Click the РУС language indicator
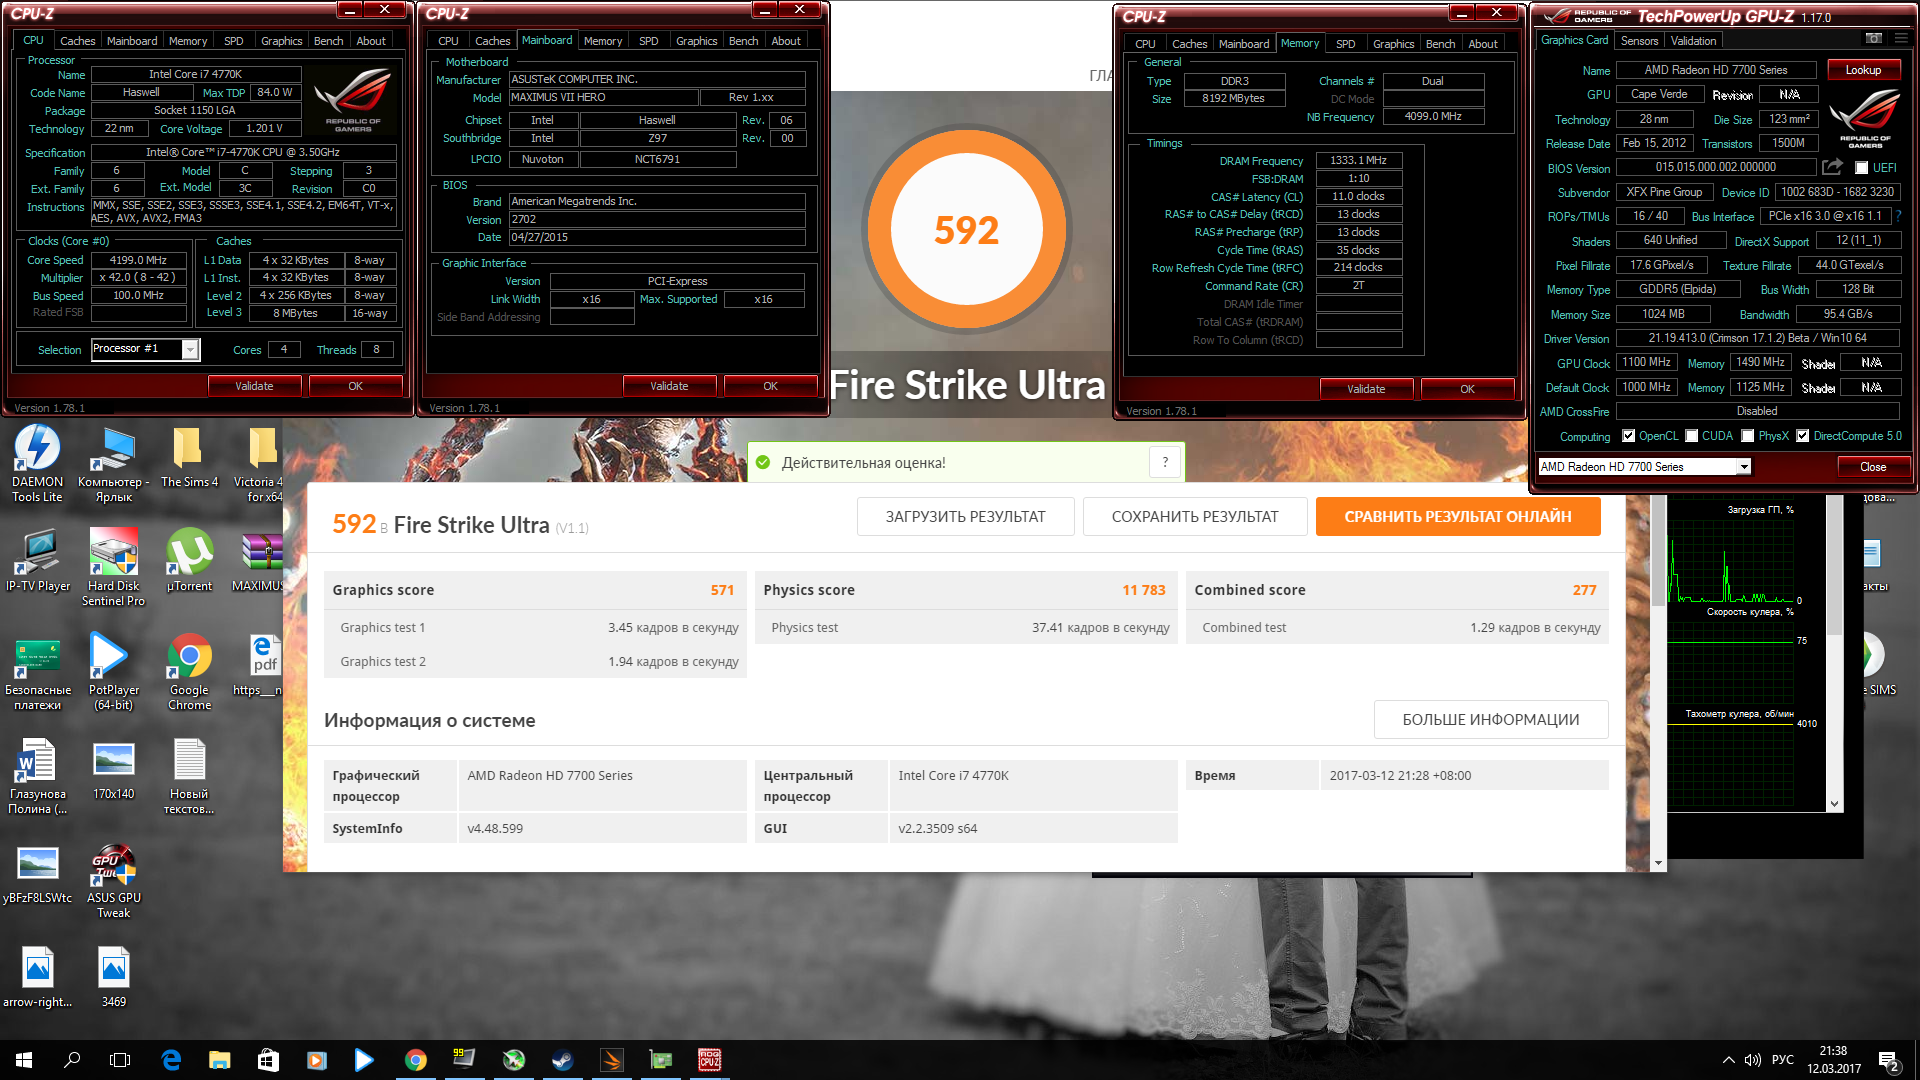This screenshot has width=1920, height=1080. (1782, 1060)
